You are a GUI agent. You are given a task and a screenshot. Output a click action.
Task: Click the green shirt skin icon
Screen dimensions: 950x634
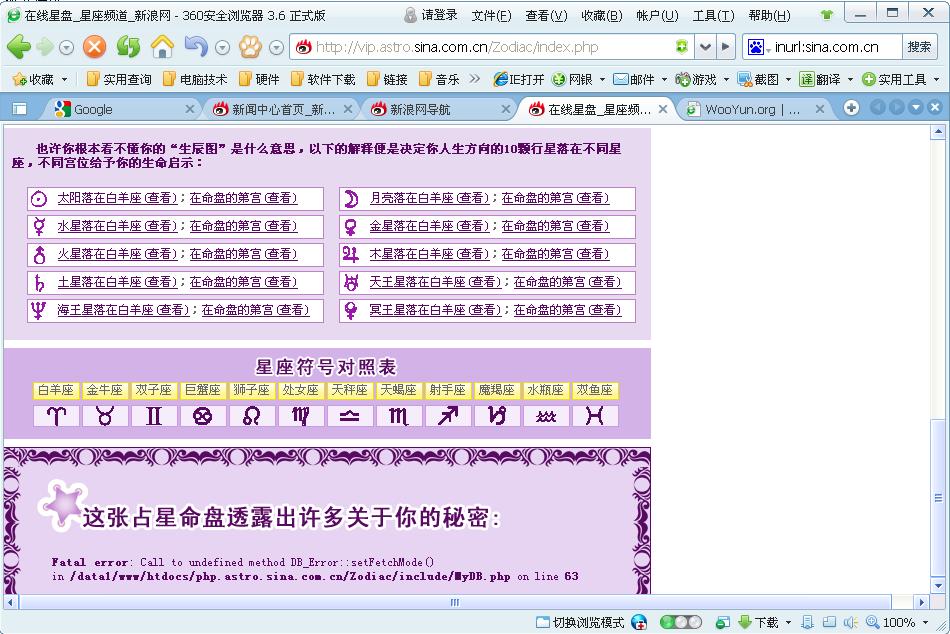tap(826, 15)
